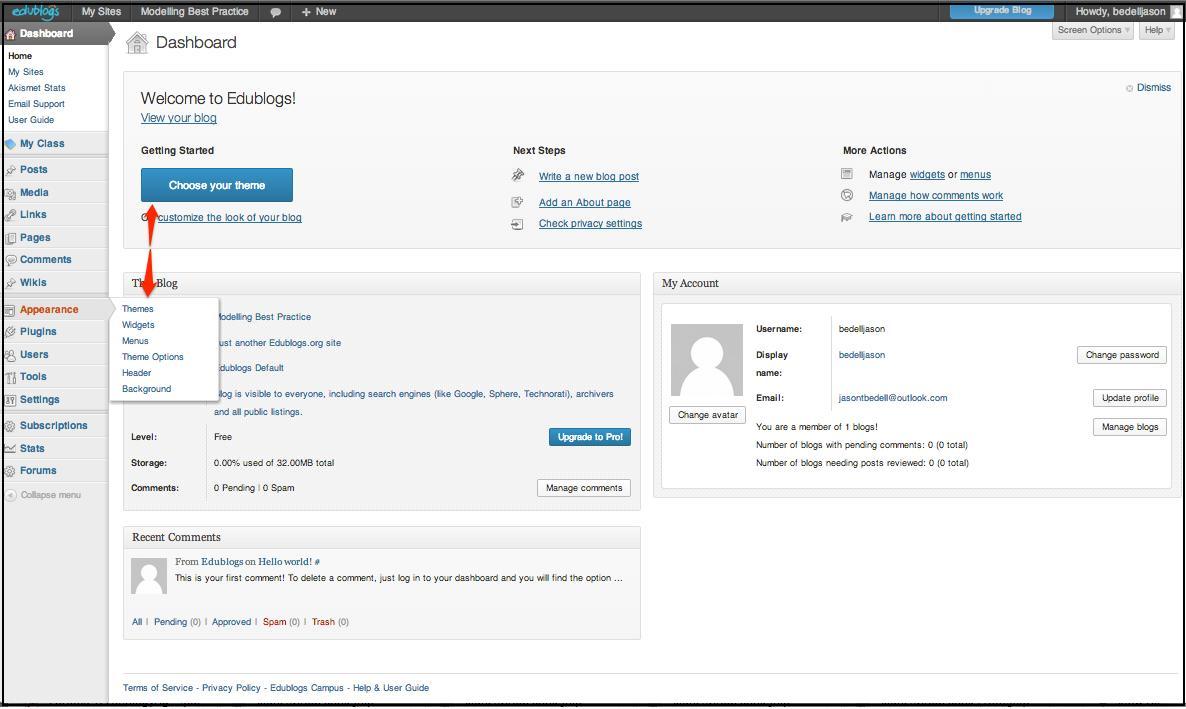Dismiss the Welcome to Edublogs panel
The width and height of the screenshot is (1186, 709).
(x=1148, y=88)
